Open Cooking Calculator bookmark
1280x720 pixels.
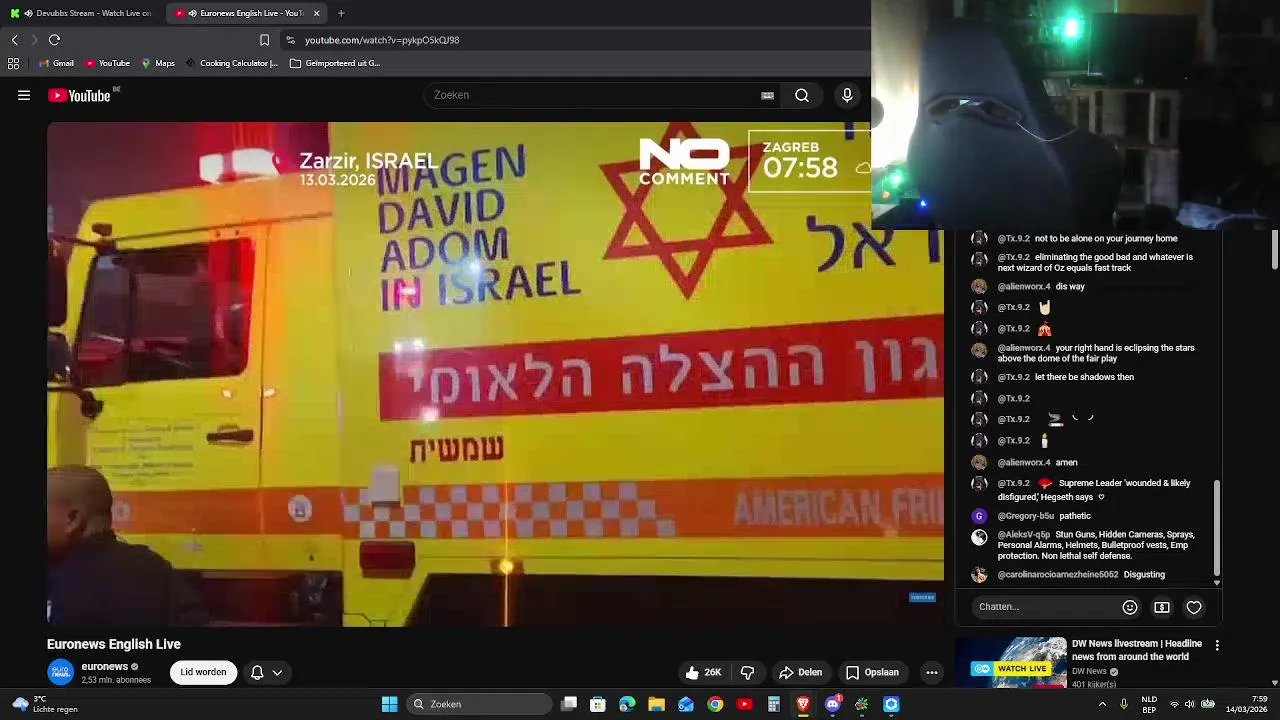click(x=231, y=63)
